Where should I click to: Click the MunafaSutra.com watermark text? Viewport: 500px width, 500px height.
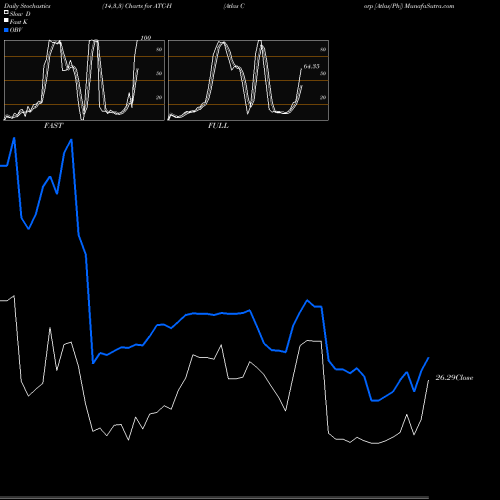(x=429, y=6)
